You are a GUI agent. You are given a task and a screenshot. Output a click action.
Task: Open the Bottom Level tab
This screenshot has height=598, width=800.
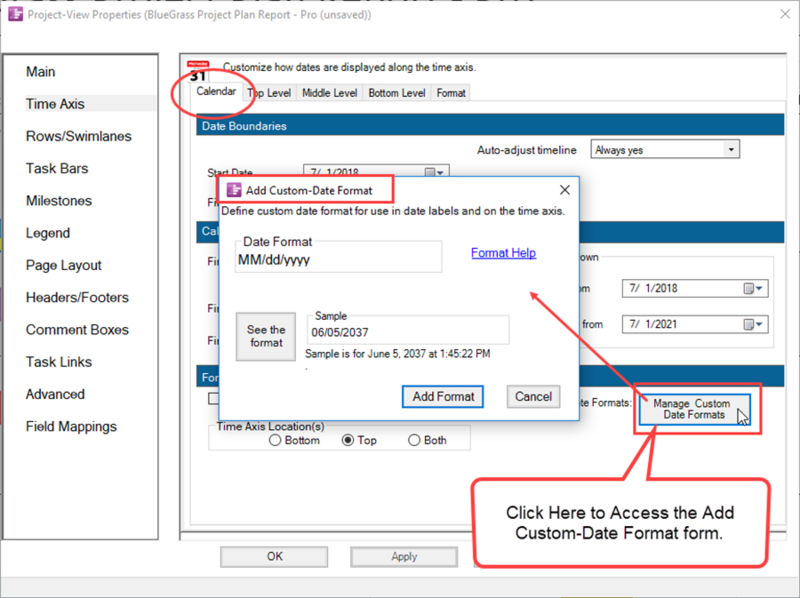tap(397, 93)
